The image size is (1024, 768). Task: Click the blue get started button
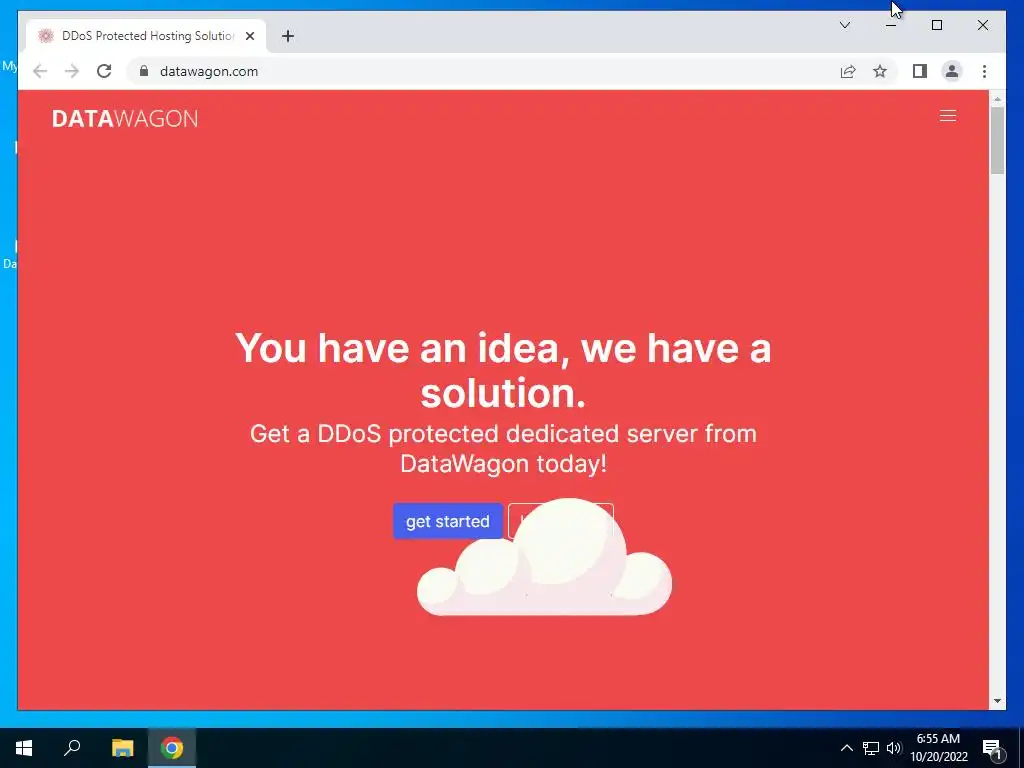(x=447, y=521)
